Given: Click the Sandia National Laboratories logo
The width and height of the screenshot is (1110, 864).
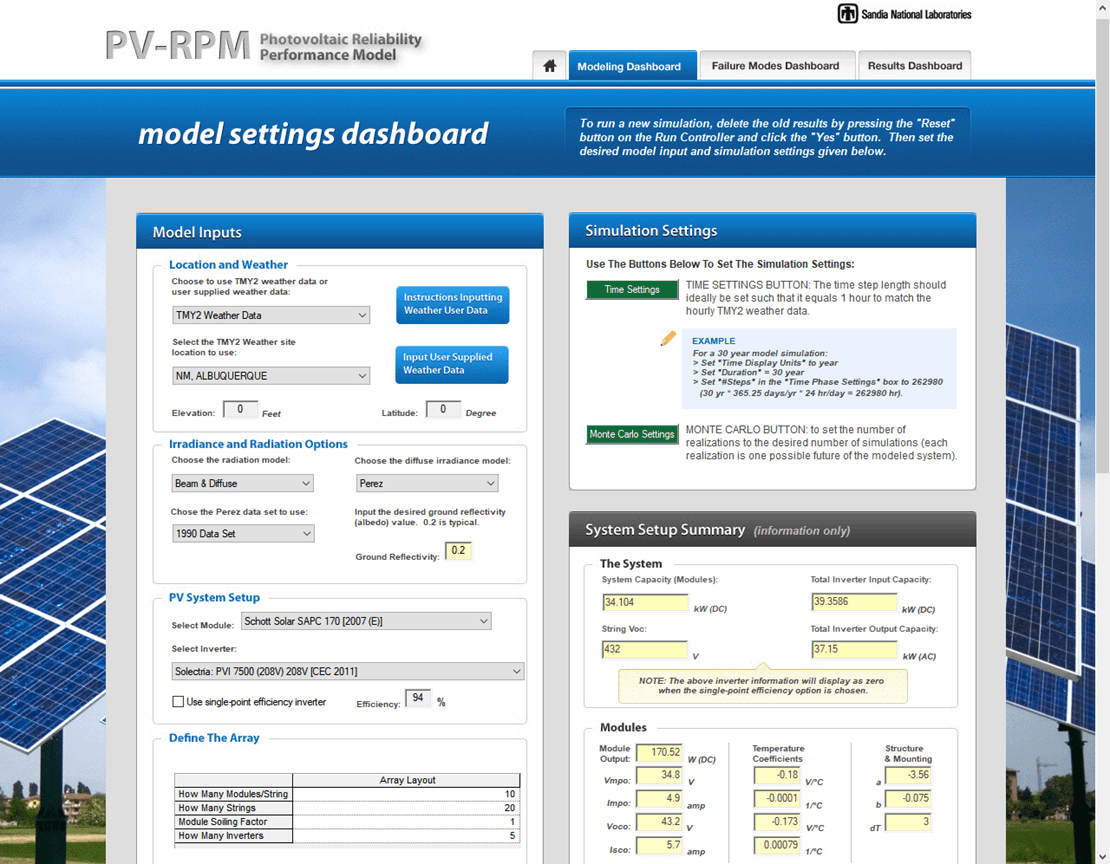Looking at the screenshot, I should point(904,13).
